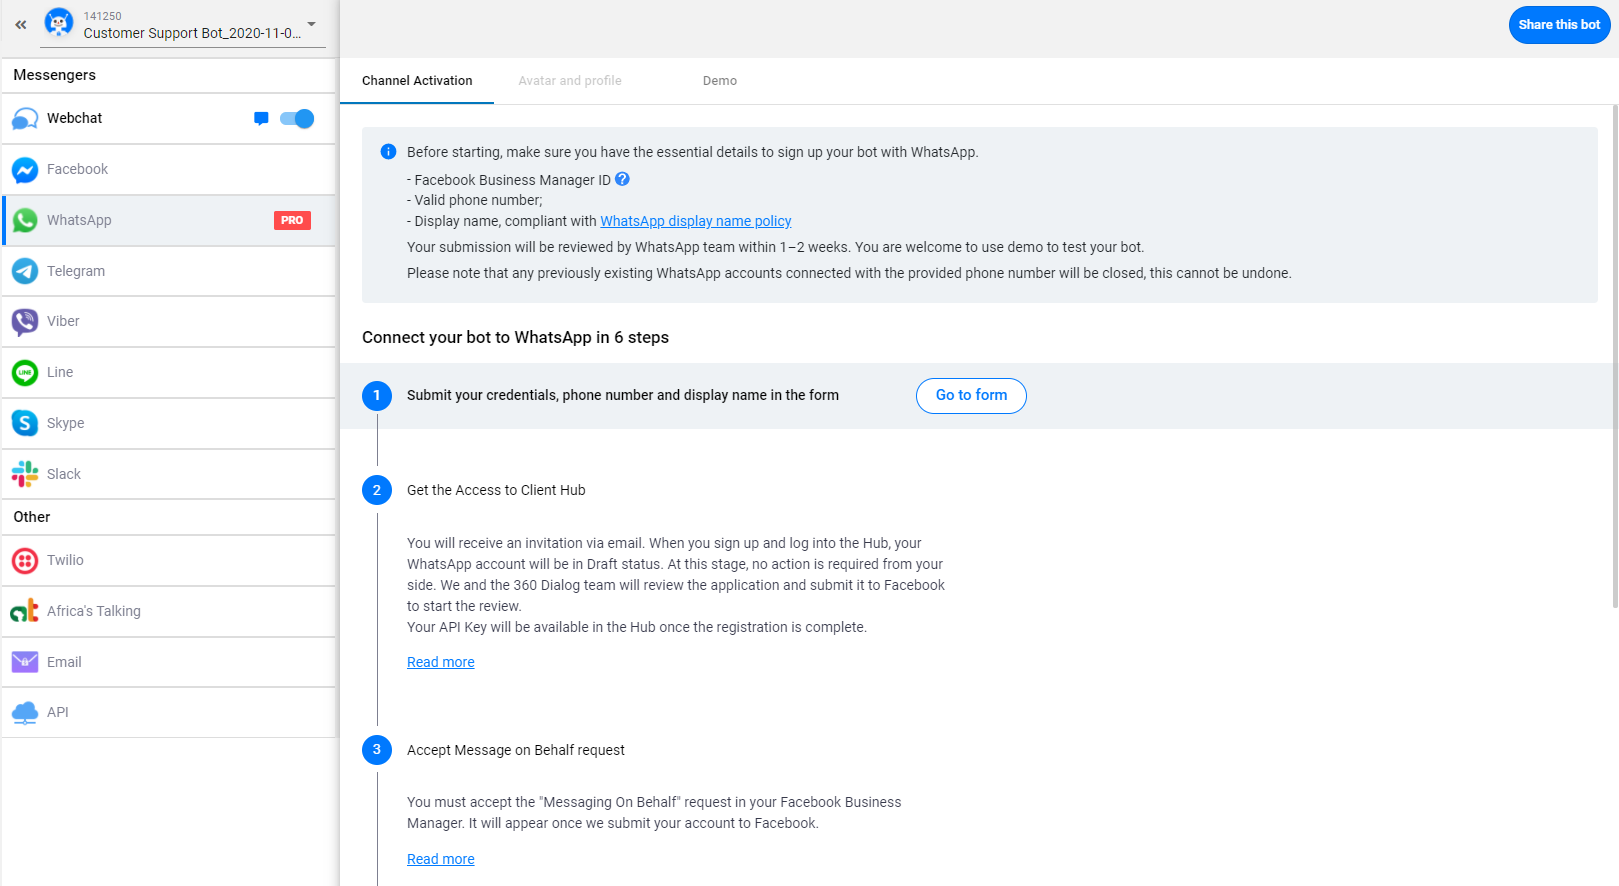Select the Email channel label
The image size is (1619, 886).
pos(64,662)
